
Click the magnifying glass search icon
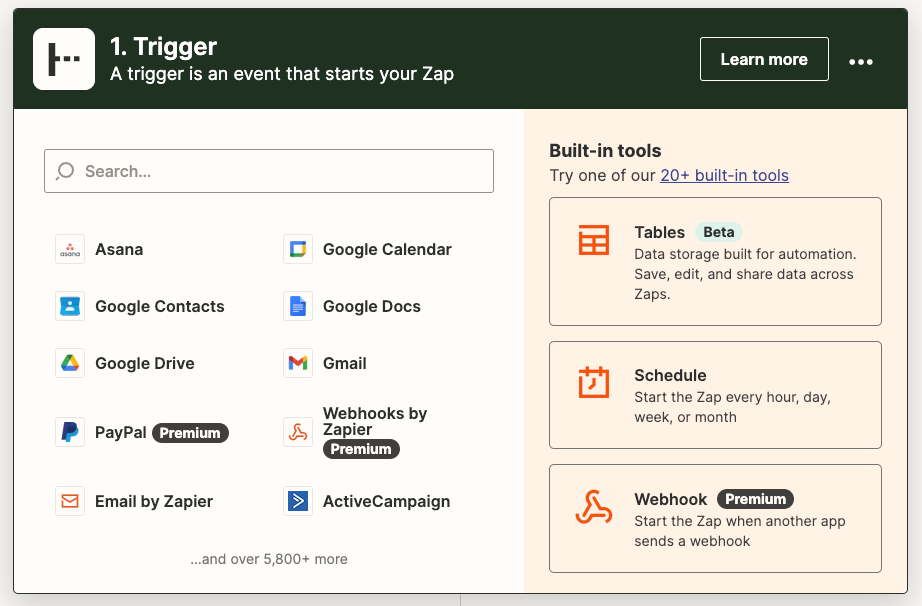(x=65, y=171)
